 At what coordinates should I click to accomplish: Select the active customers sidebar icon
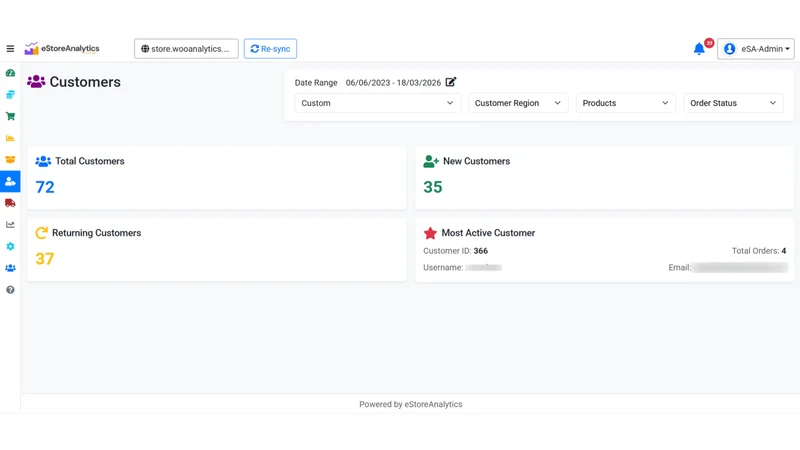(x=10, y=182)
